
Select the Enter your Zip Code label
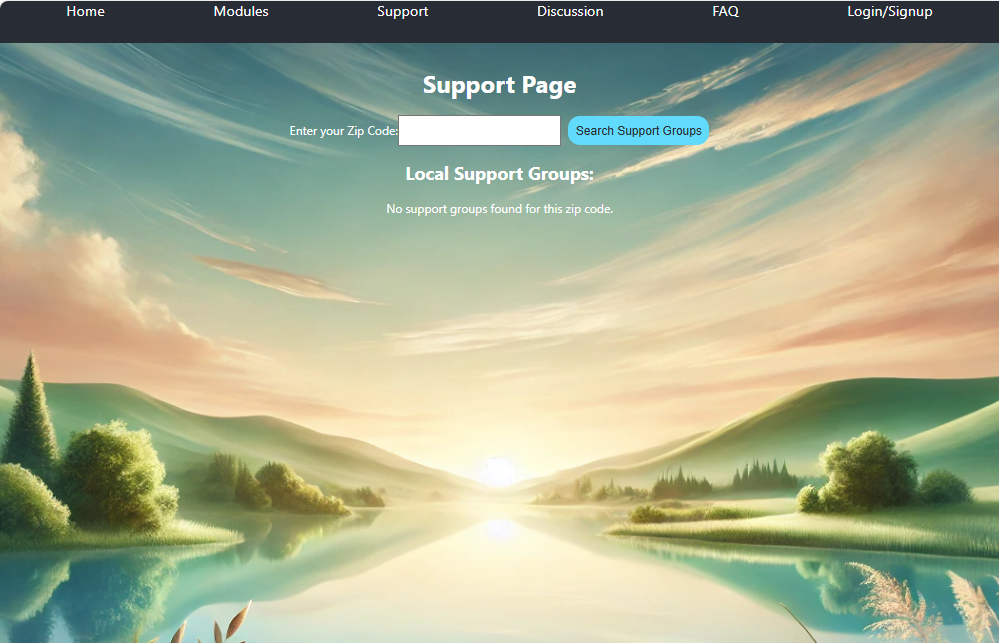coord(343,130)
